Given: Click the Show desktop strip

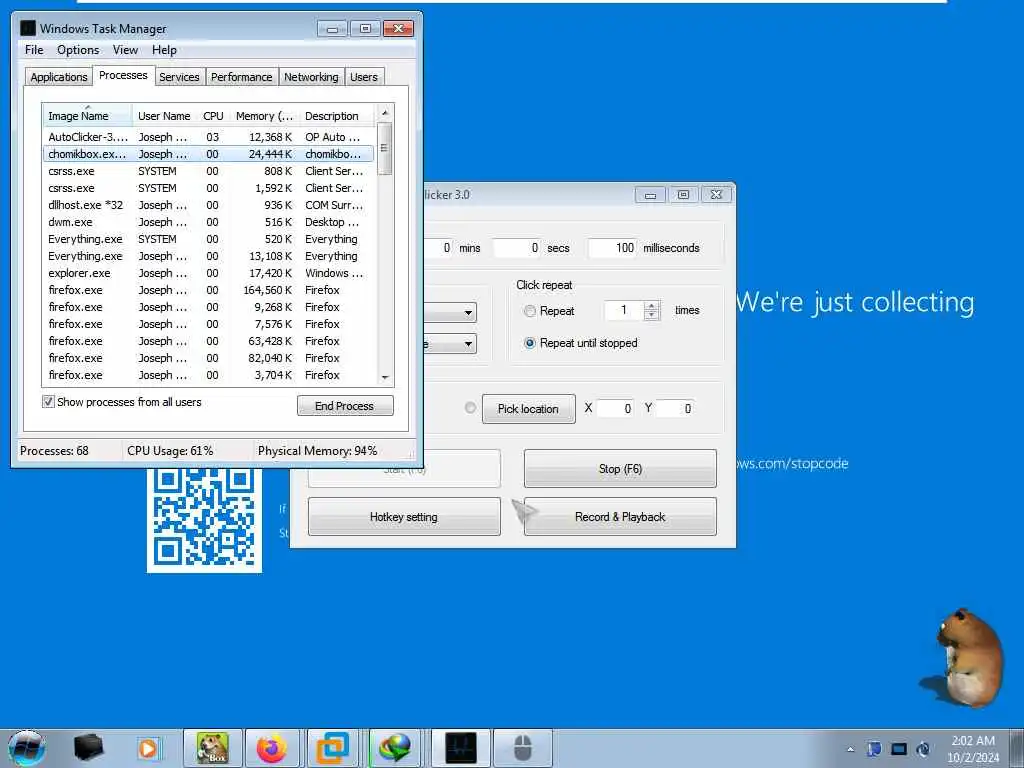Looking at the screenshot, I should [x=1019, y=748].
